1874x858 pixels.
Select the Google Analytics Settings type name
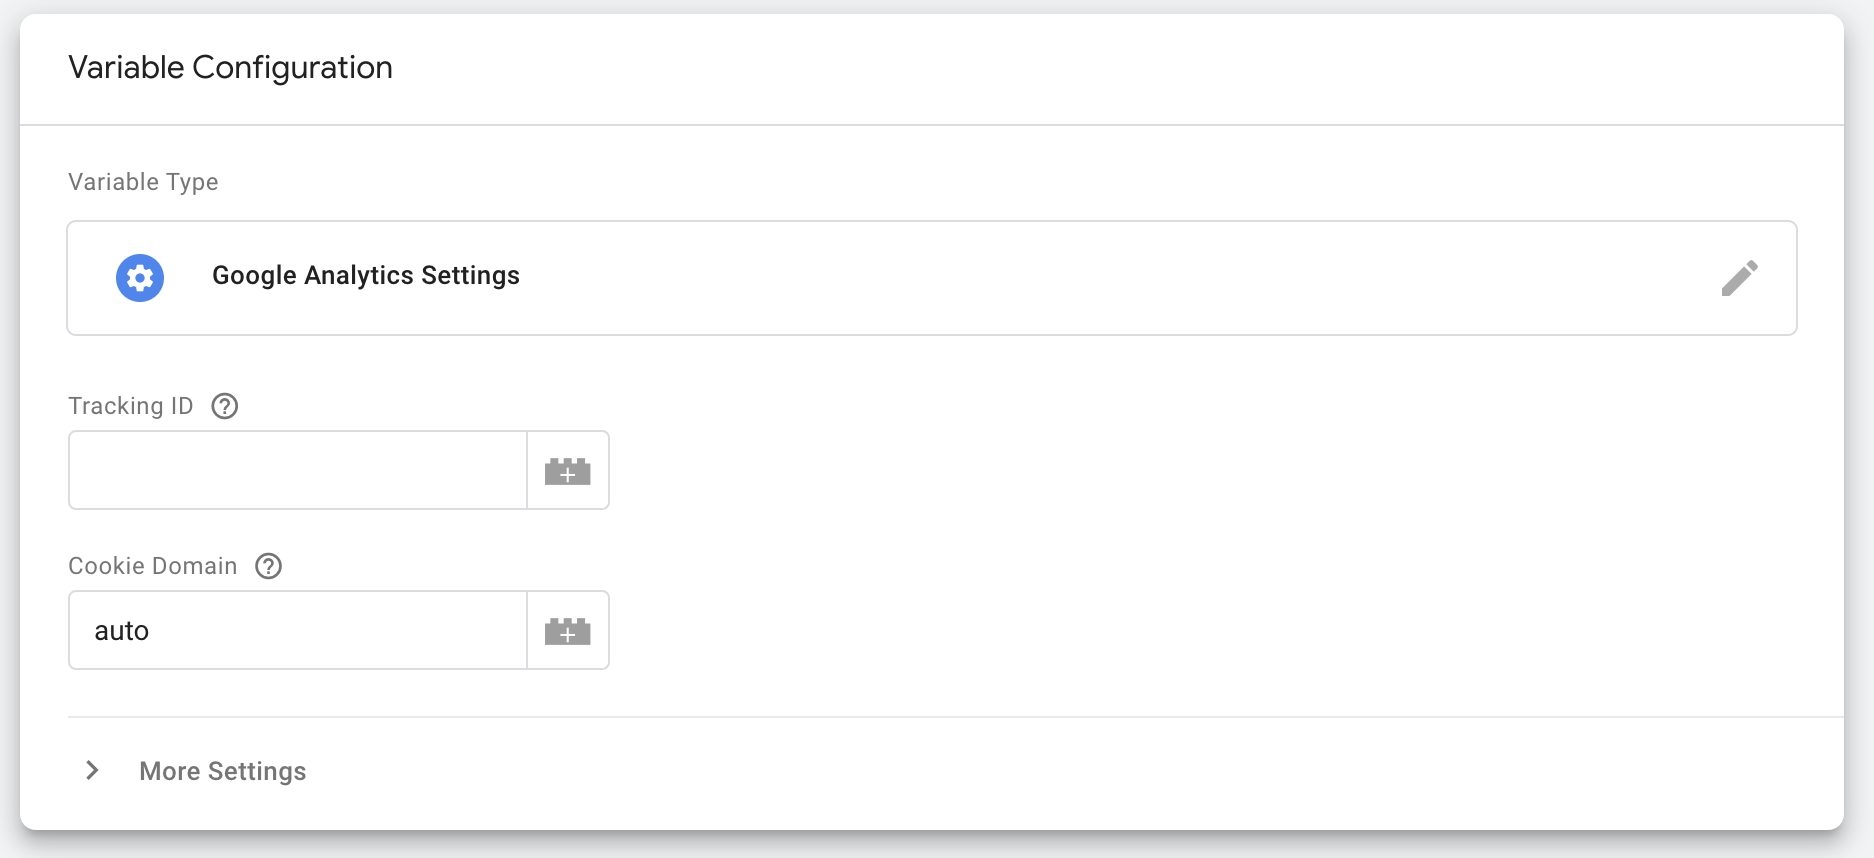[x=365, y=276]
